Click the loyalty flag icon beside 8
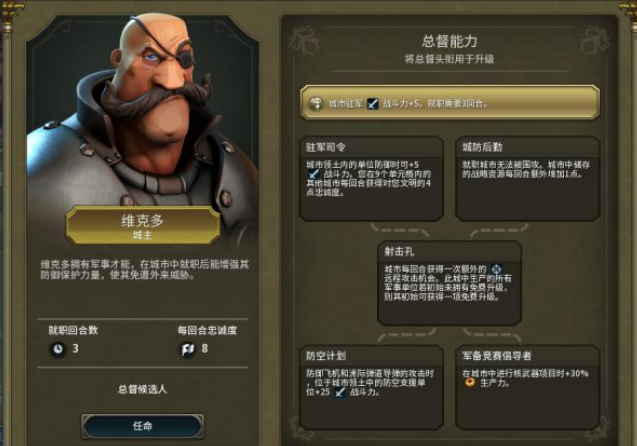 [187, 349]
